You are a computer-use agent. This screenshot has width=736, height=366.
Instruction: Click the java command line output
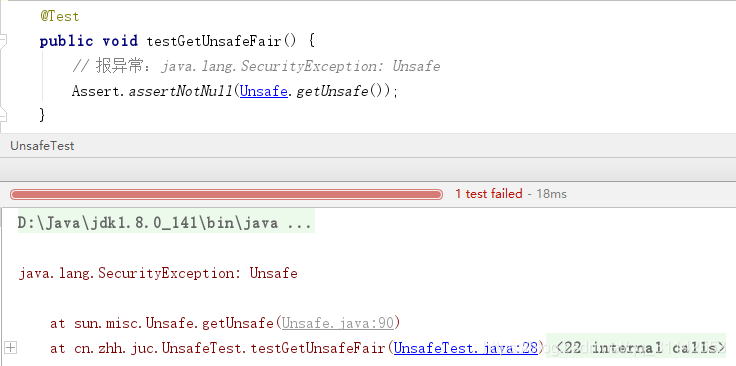[166, 223]
